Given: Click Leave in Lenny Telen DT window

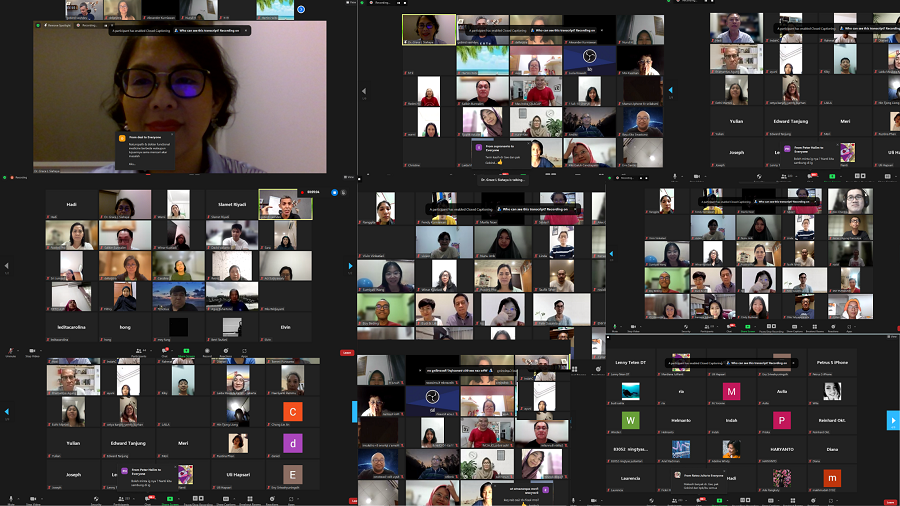Looking at the screenshot, I should pyautogui.click(x=890, y=503).
